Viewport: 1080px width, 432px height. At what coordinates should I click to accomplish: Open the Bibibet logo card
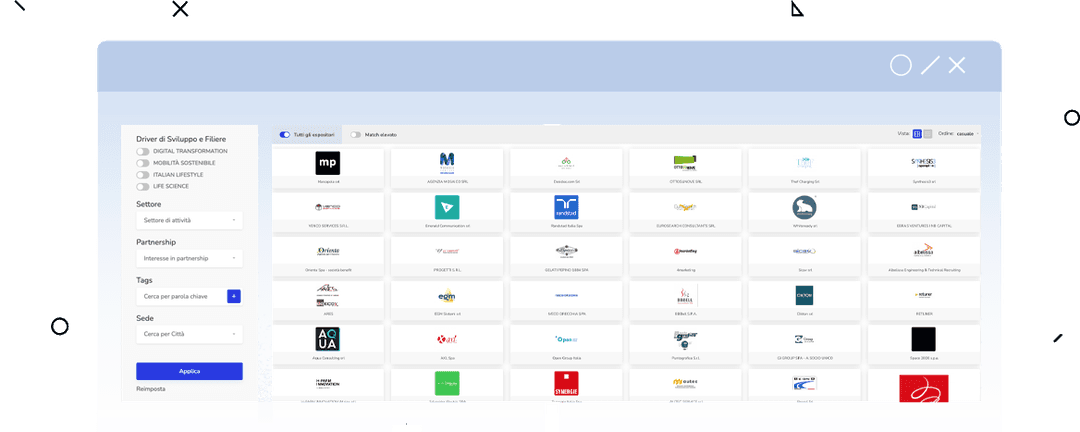685,296
